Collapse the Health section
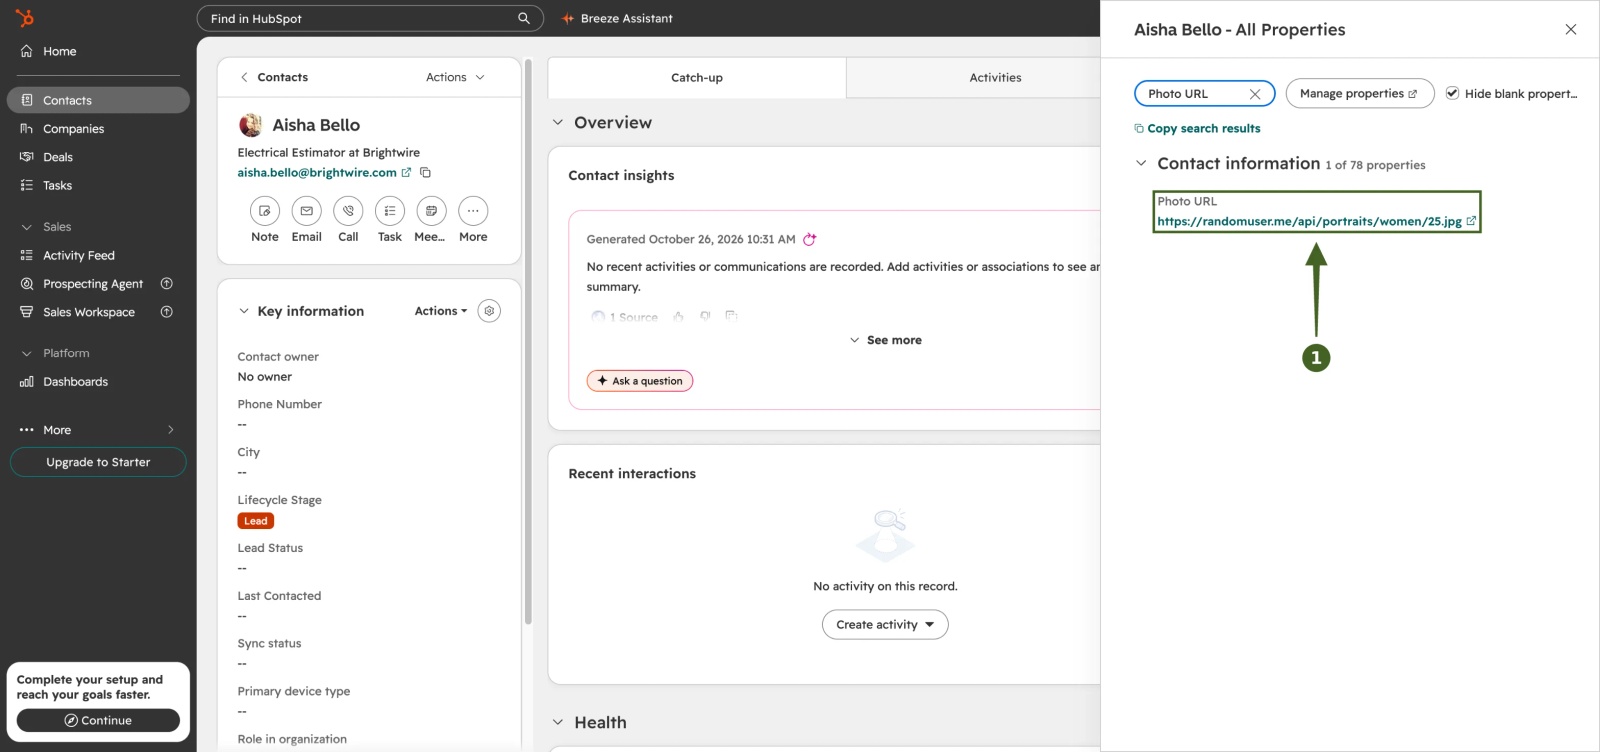The image size is (1600, 752). tap(558, 723)
